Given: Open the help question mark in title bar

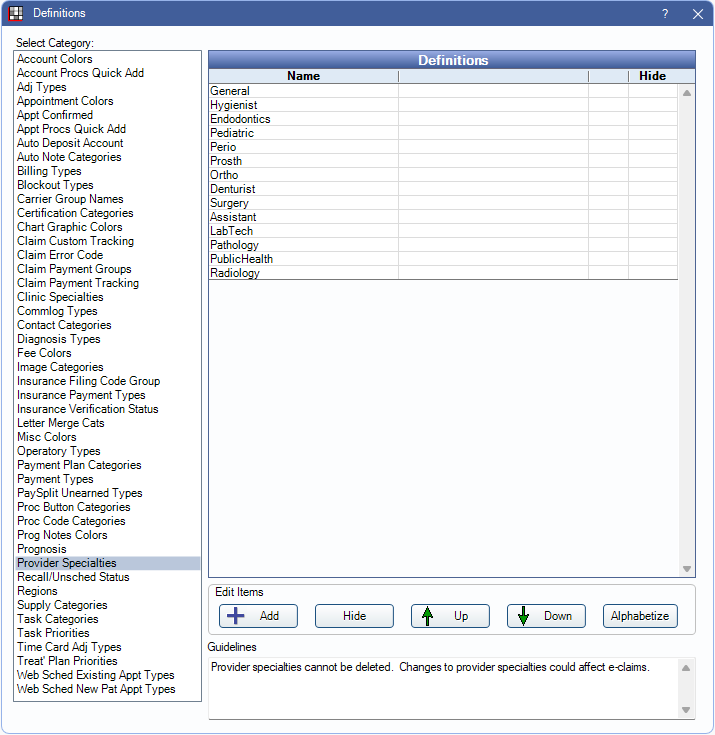Looking at the screenshot, I should click(665, 14).
